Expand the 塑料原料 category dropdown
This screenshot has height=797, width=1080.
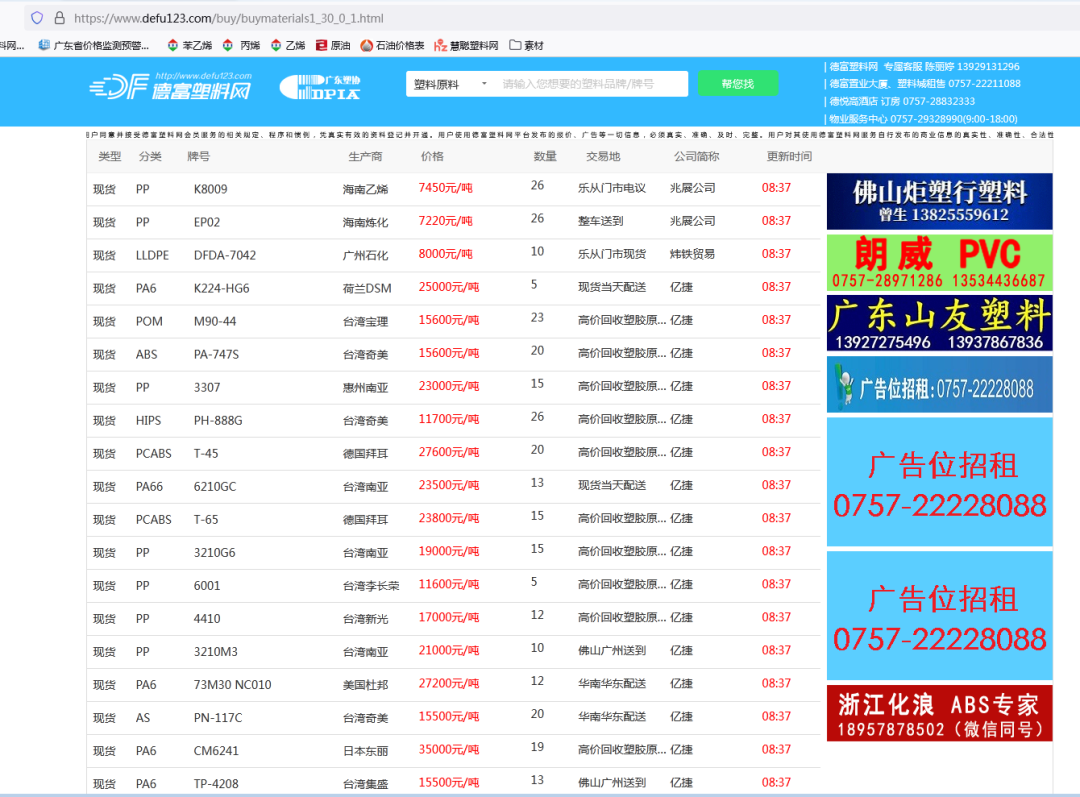(x=450, y=84)
